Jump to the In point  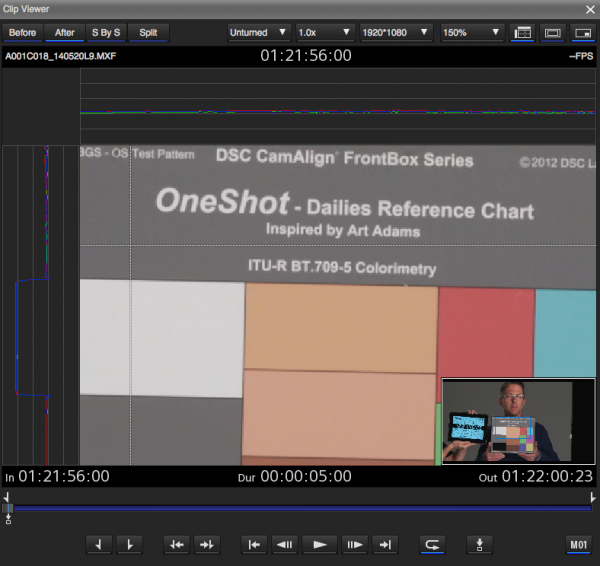(x=177, y=544)
